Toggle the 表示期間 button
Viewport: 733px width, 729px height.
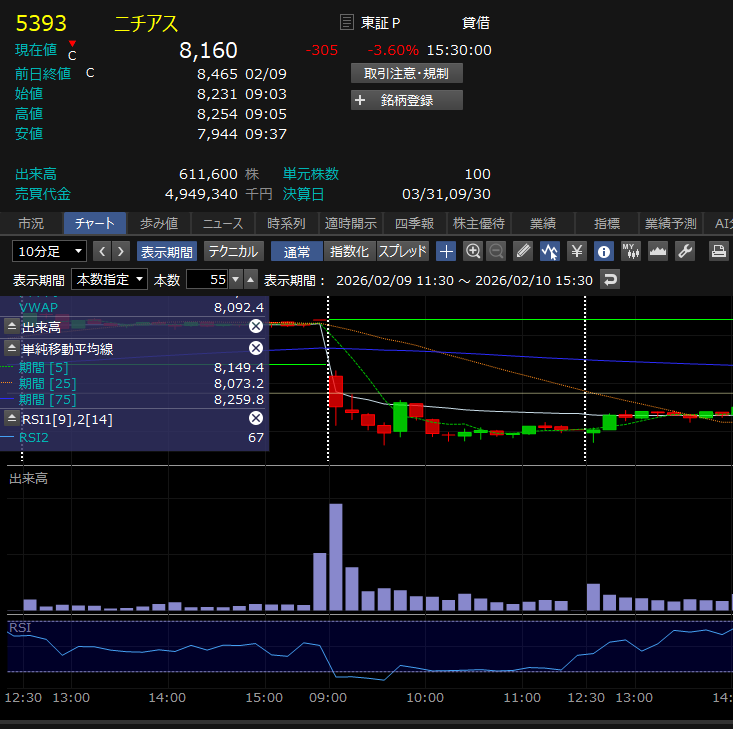166,251
